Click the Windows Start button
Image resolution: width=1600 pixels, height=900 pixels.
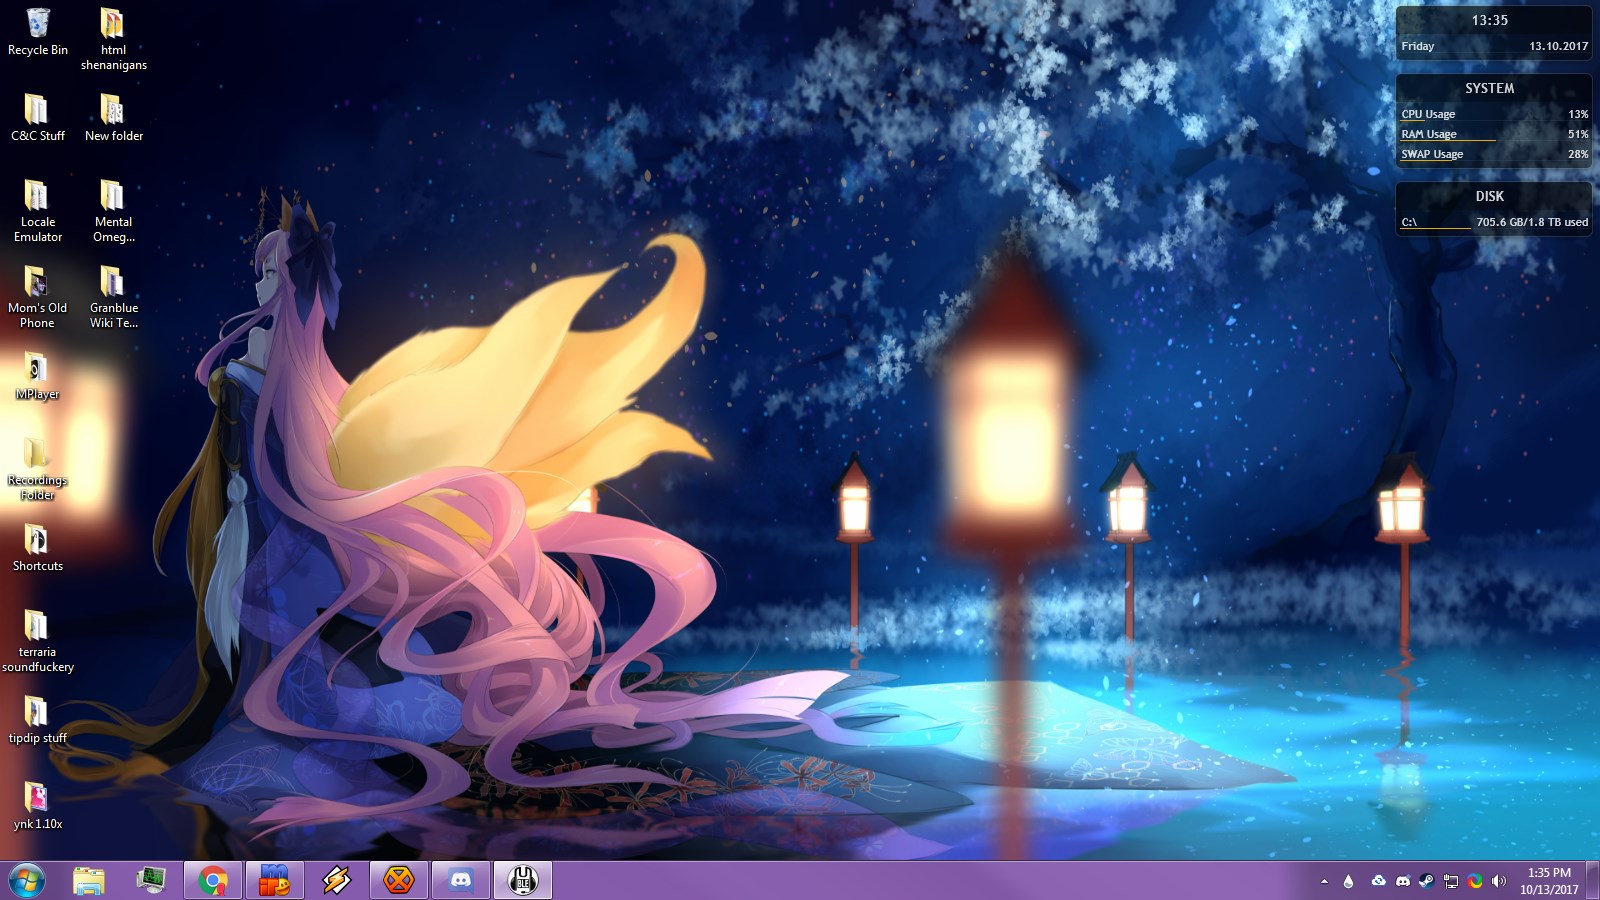click(27, 880)
